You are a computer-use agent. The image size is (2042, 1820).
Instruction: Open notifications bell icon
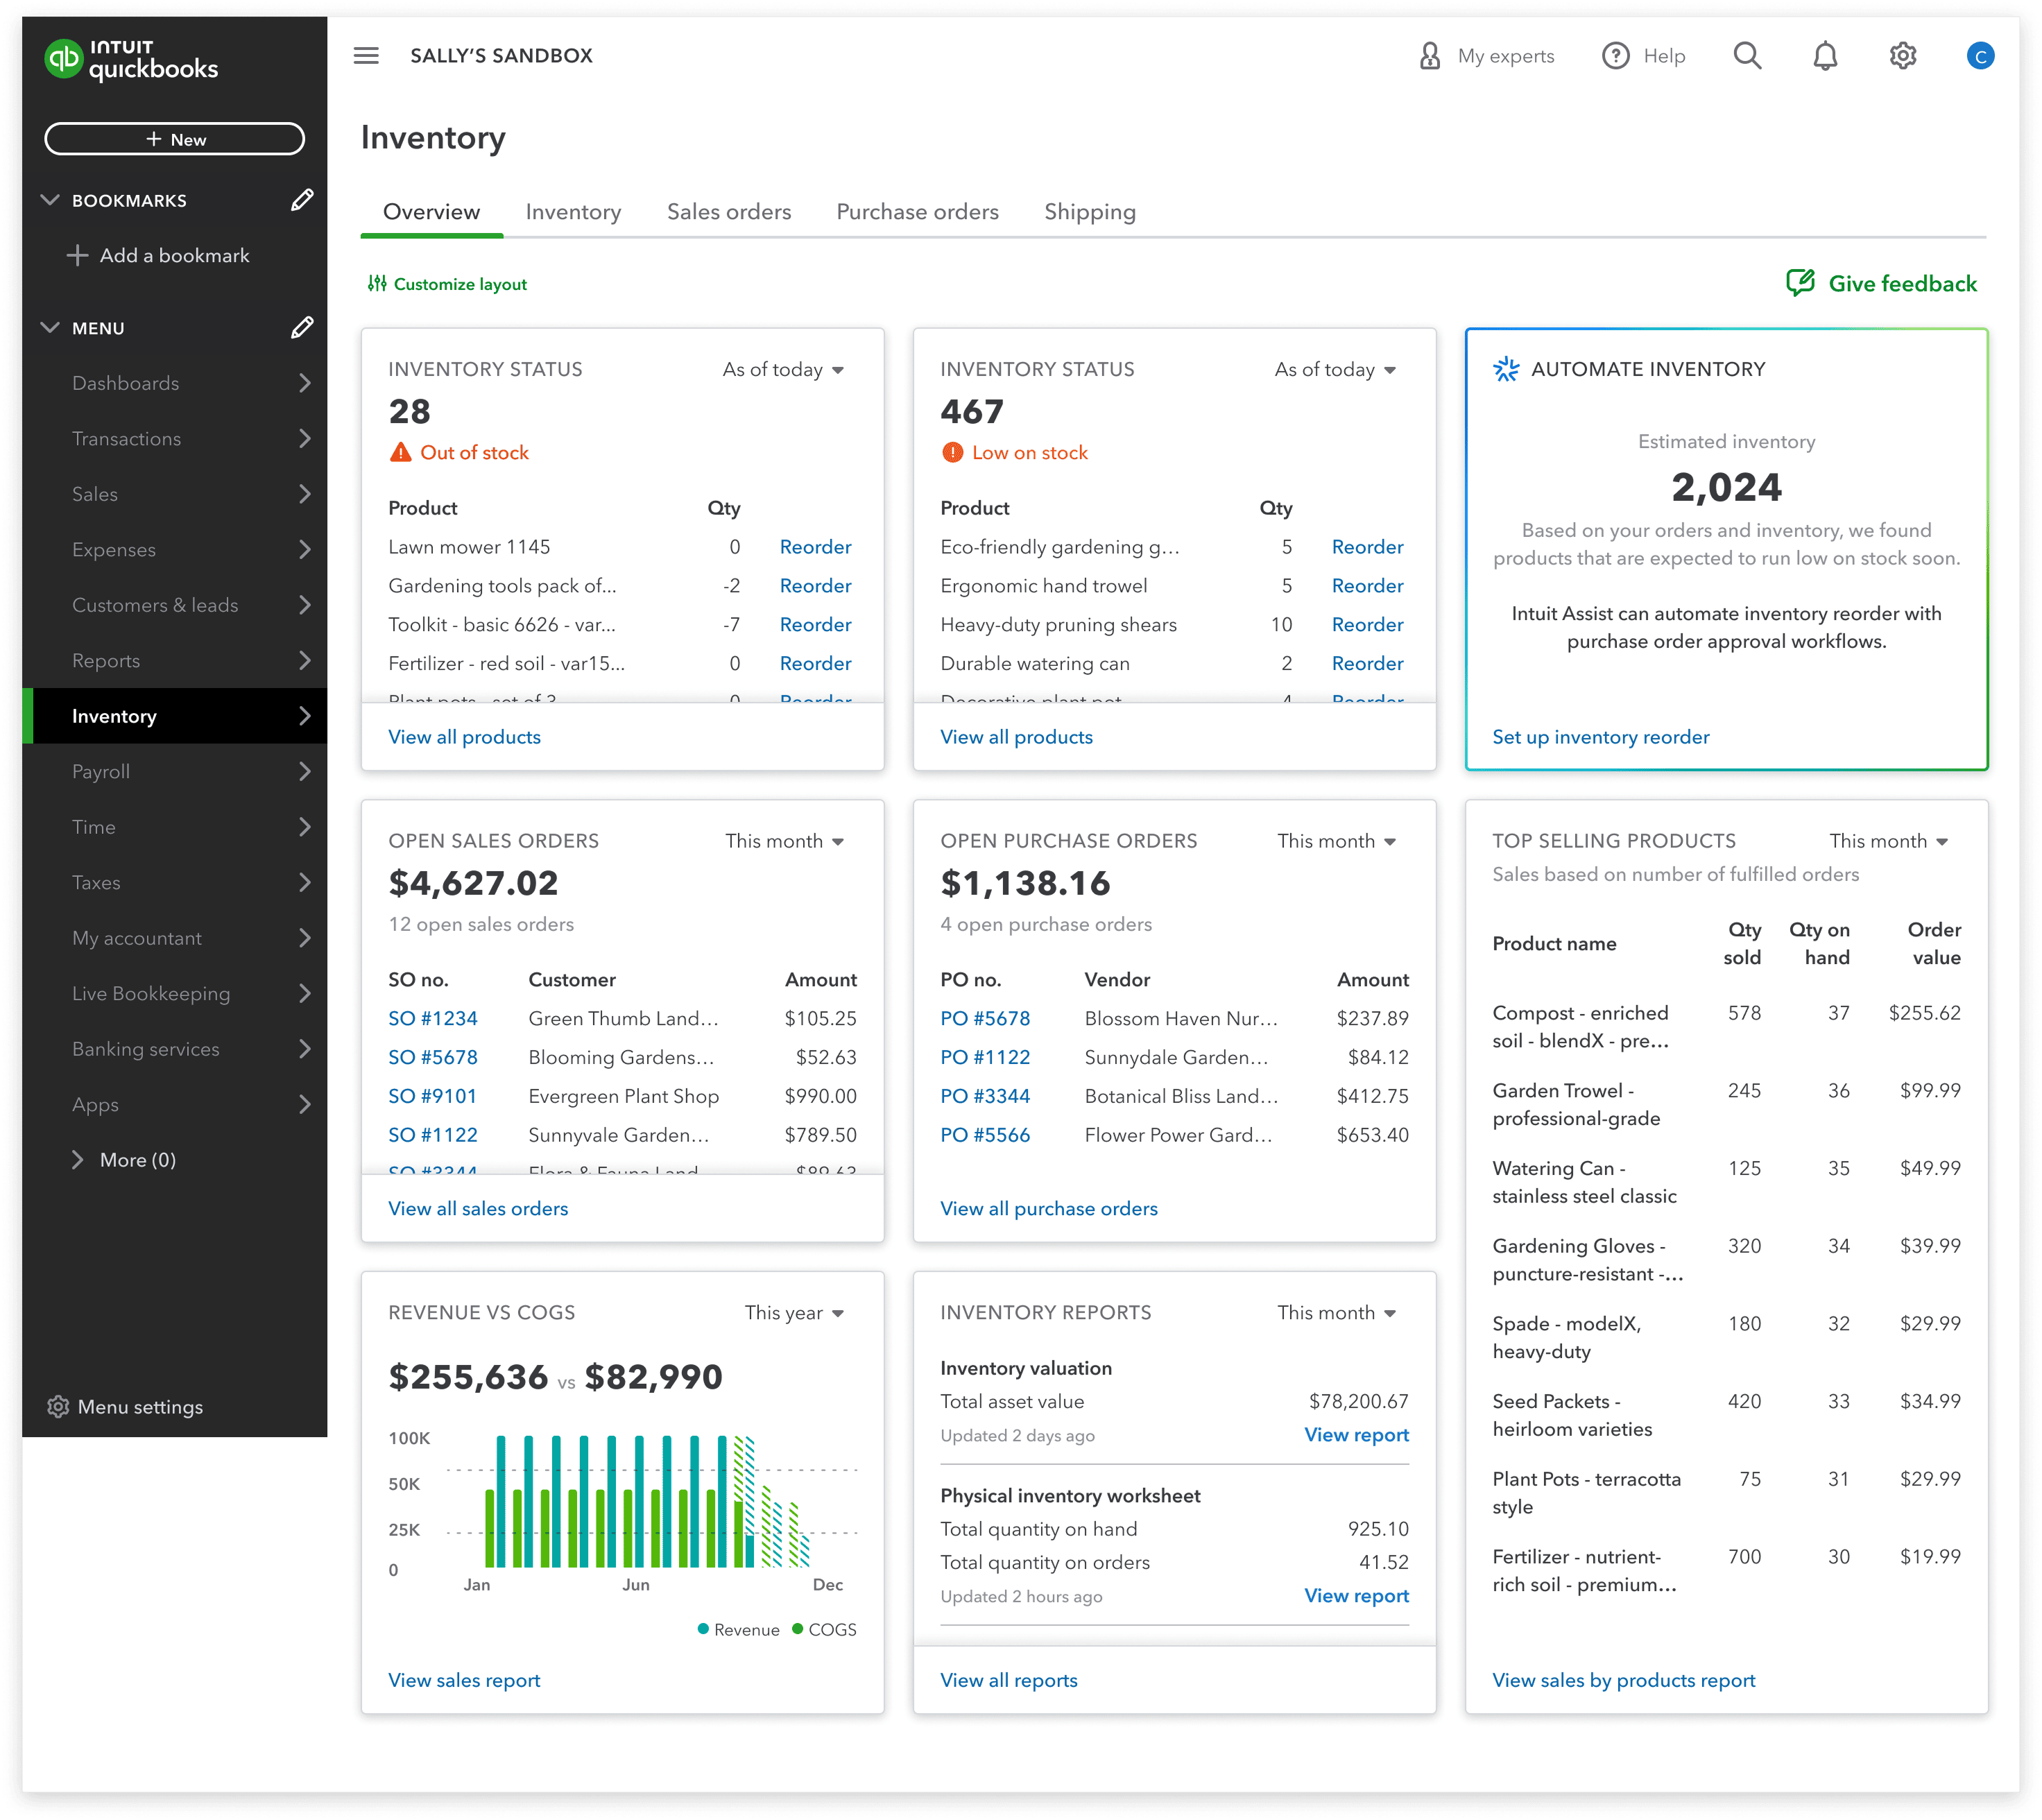coord(1825,56)
